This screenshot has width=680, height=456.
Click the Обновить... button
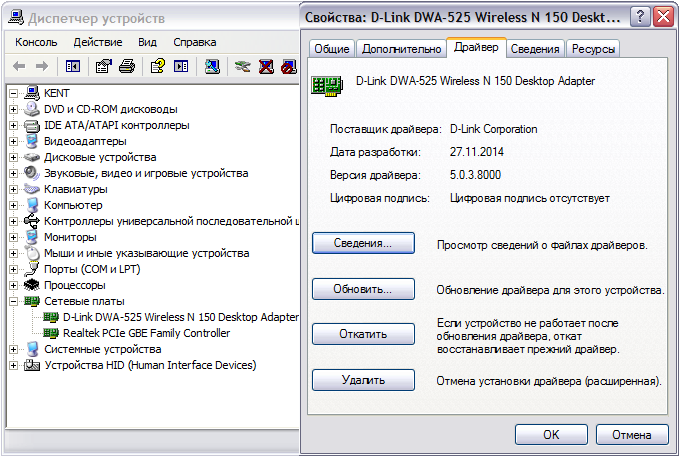coord(363,289)
